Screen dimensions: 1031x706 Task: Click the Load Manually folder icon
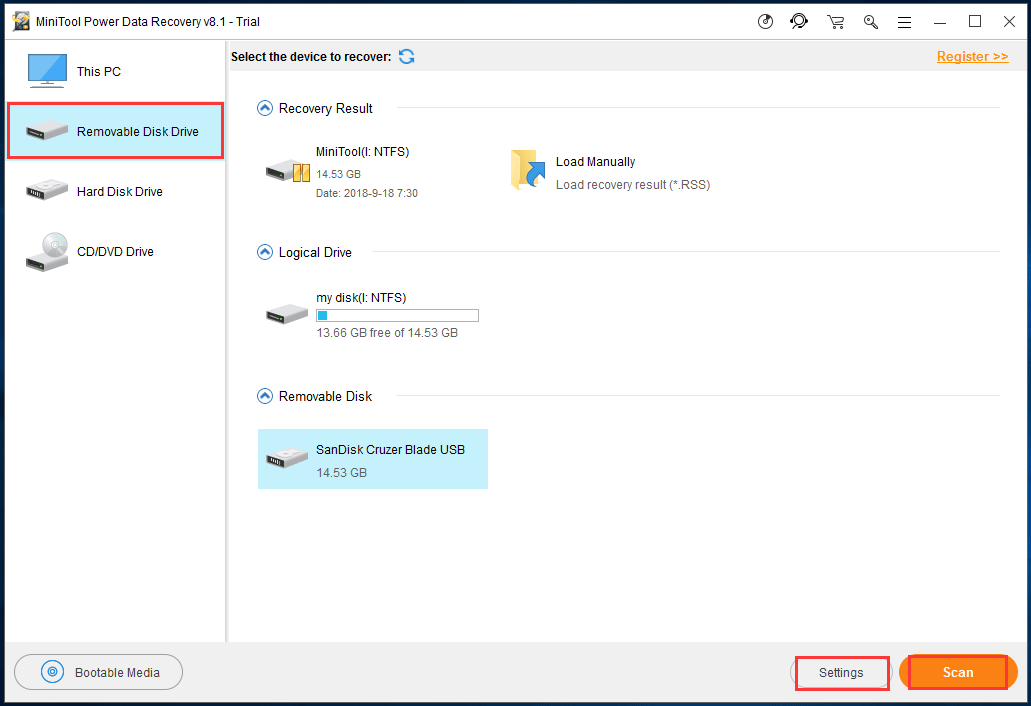528,170
